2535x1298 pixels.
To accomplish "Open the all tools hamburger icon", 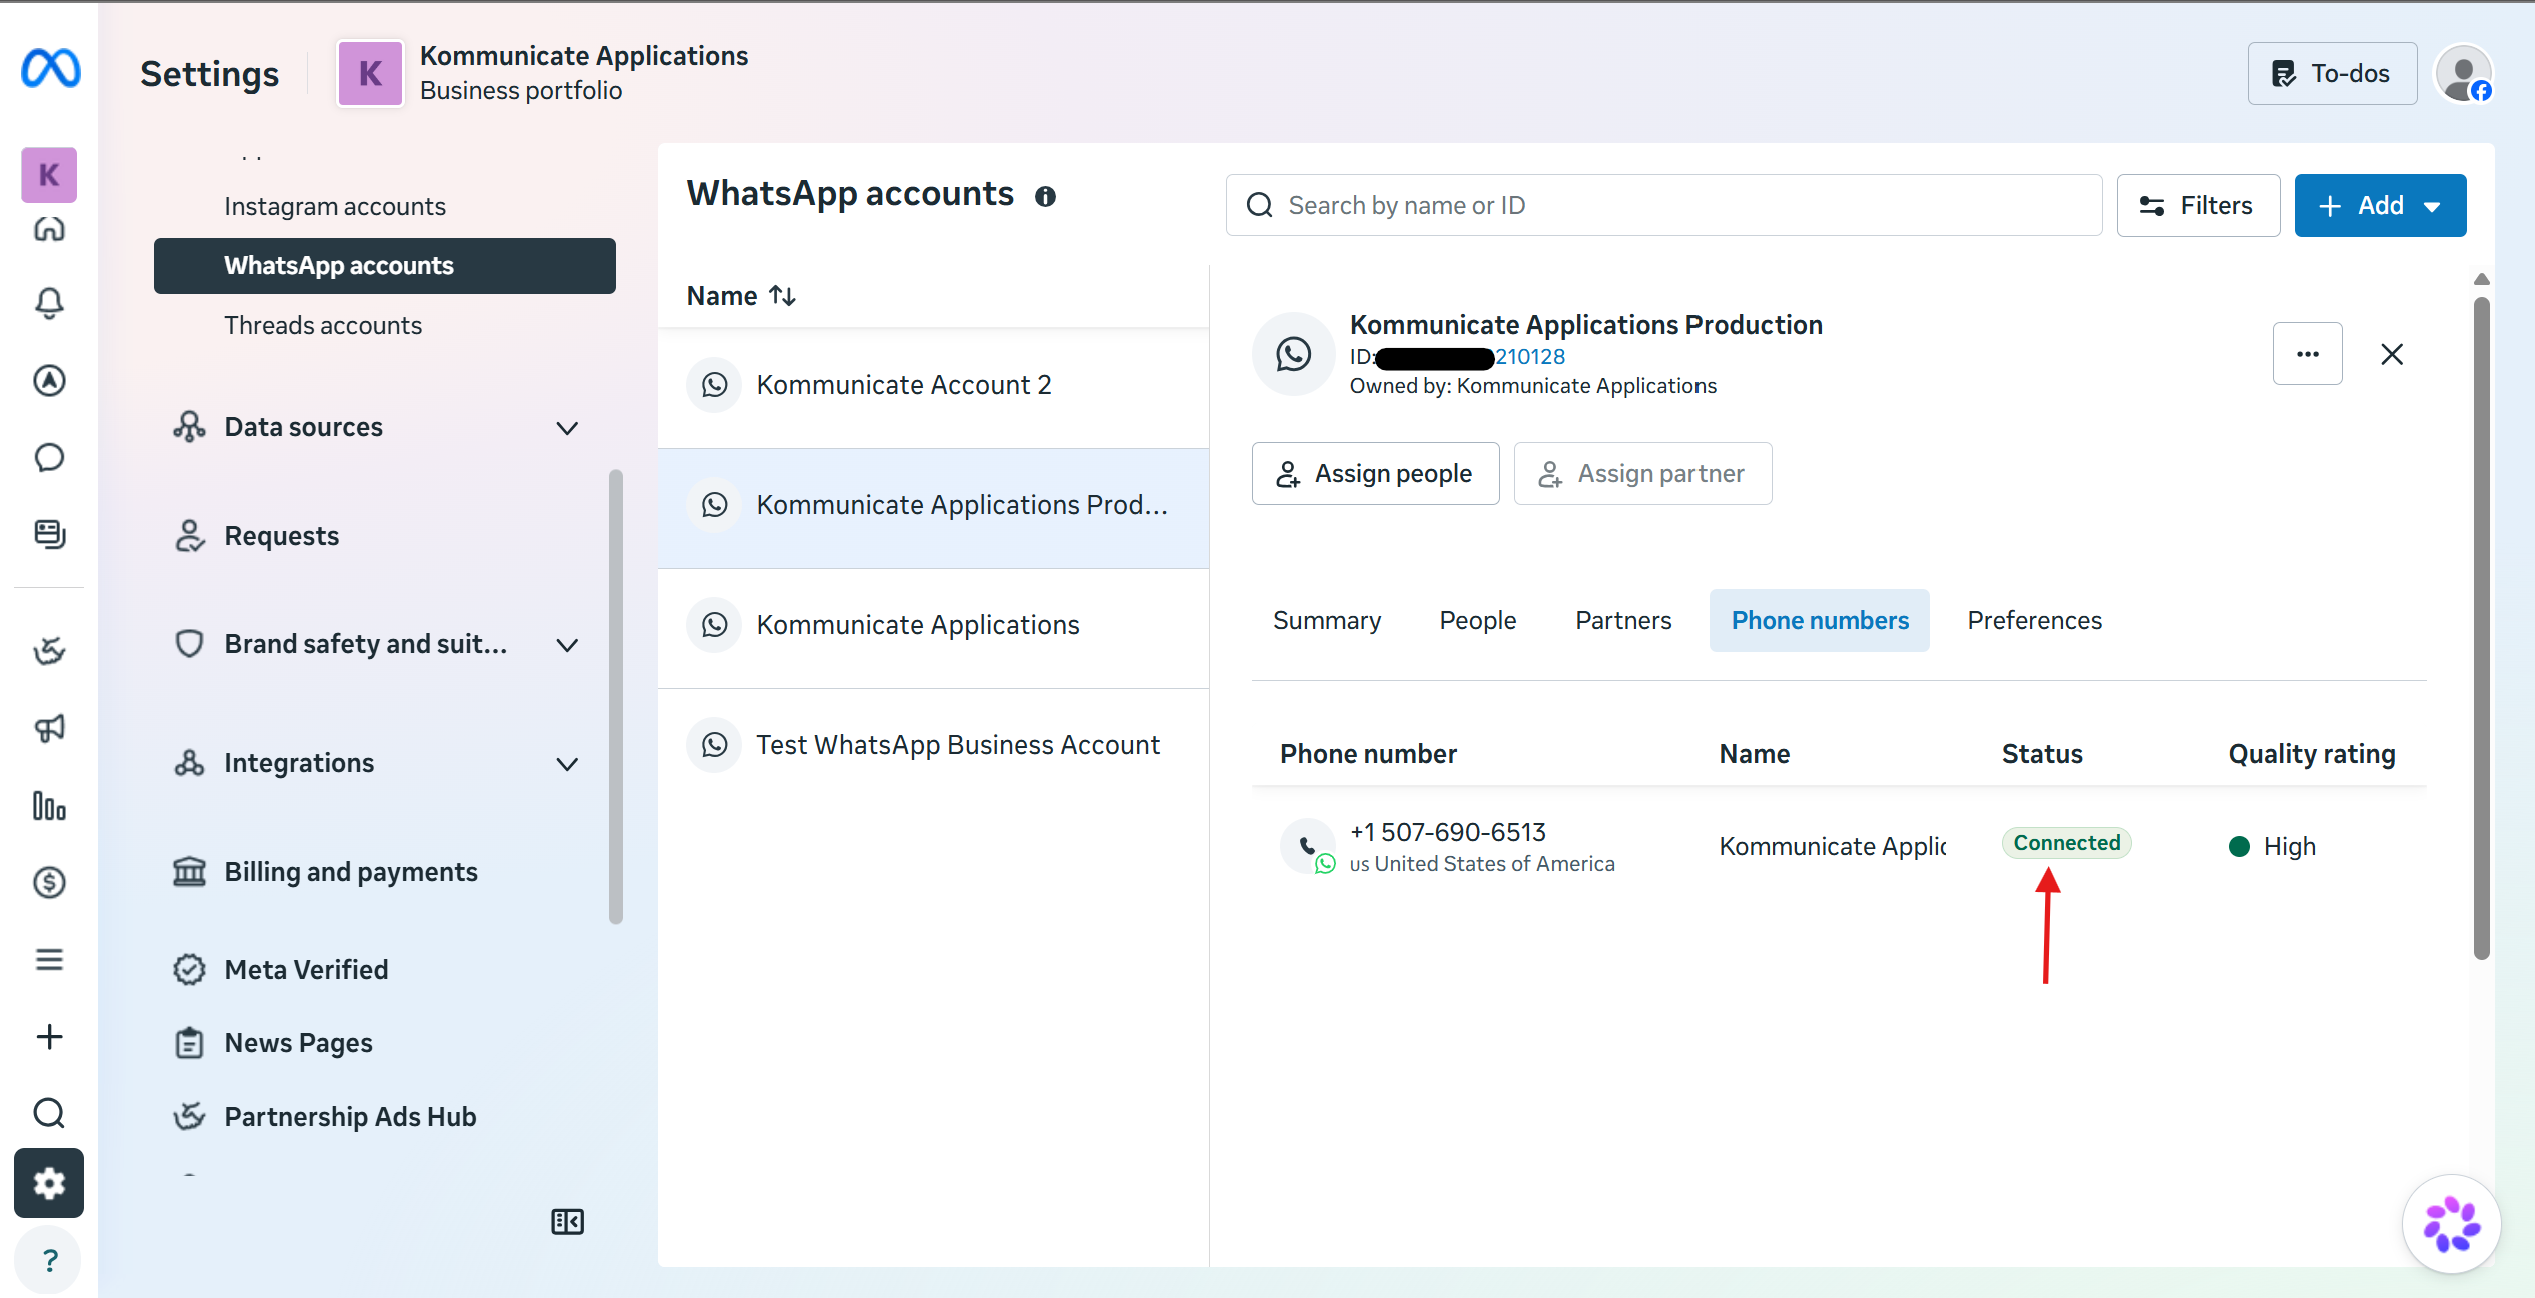I will pyautogui.click(x=49, y=960).
